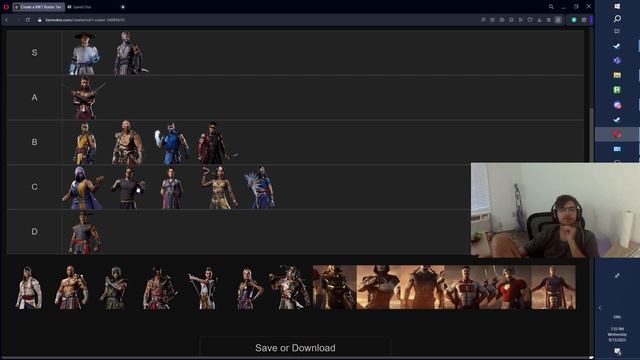Viewport: 640px width, 360px height.
Task: Show hidden system tray icons chevron
Action: (600, 308)
